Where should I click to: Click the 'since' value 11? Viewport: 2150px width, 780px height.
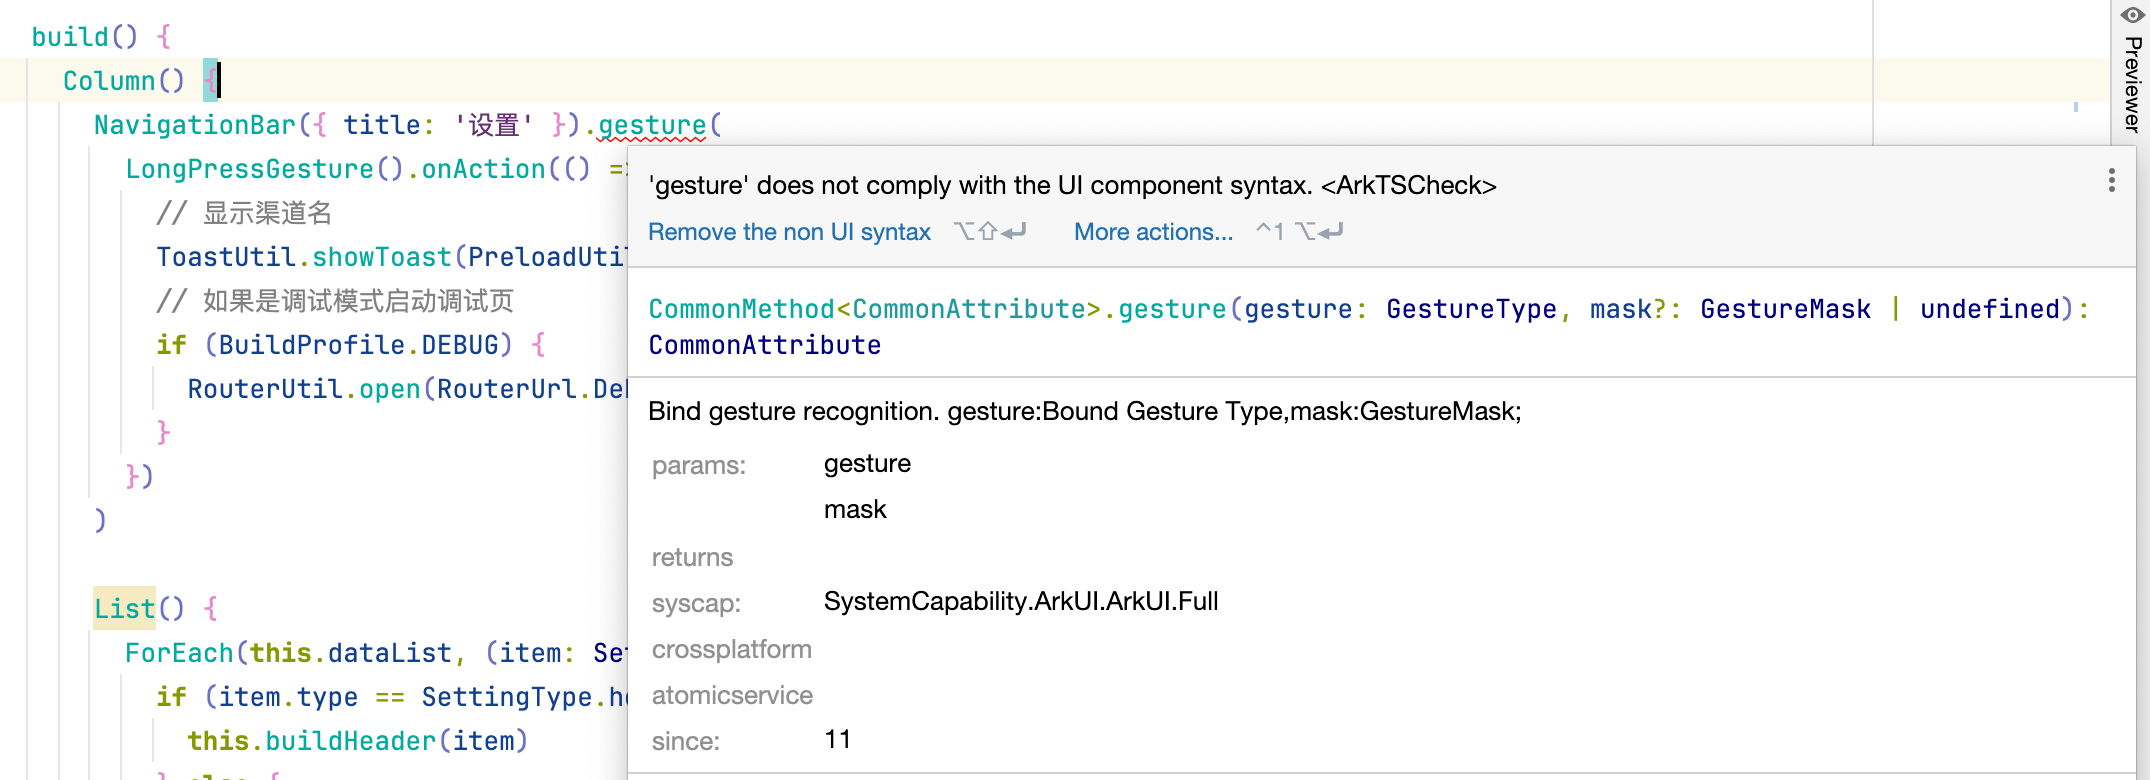click(838, 739)
